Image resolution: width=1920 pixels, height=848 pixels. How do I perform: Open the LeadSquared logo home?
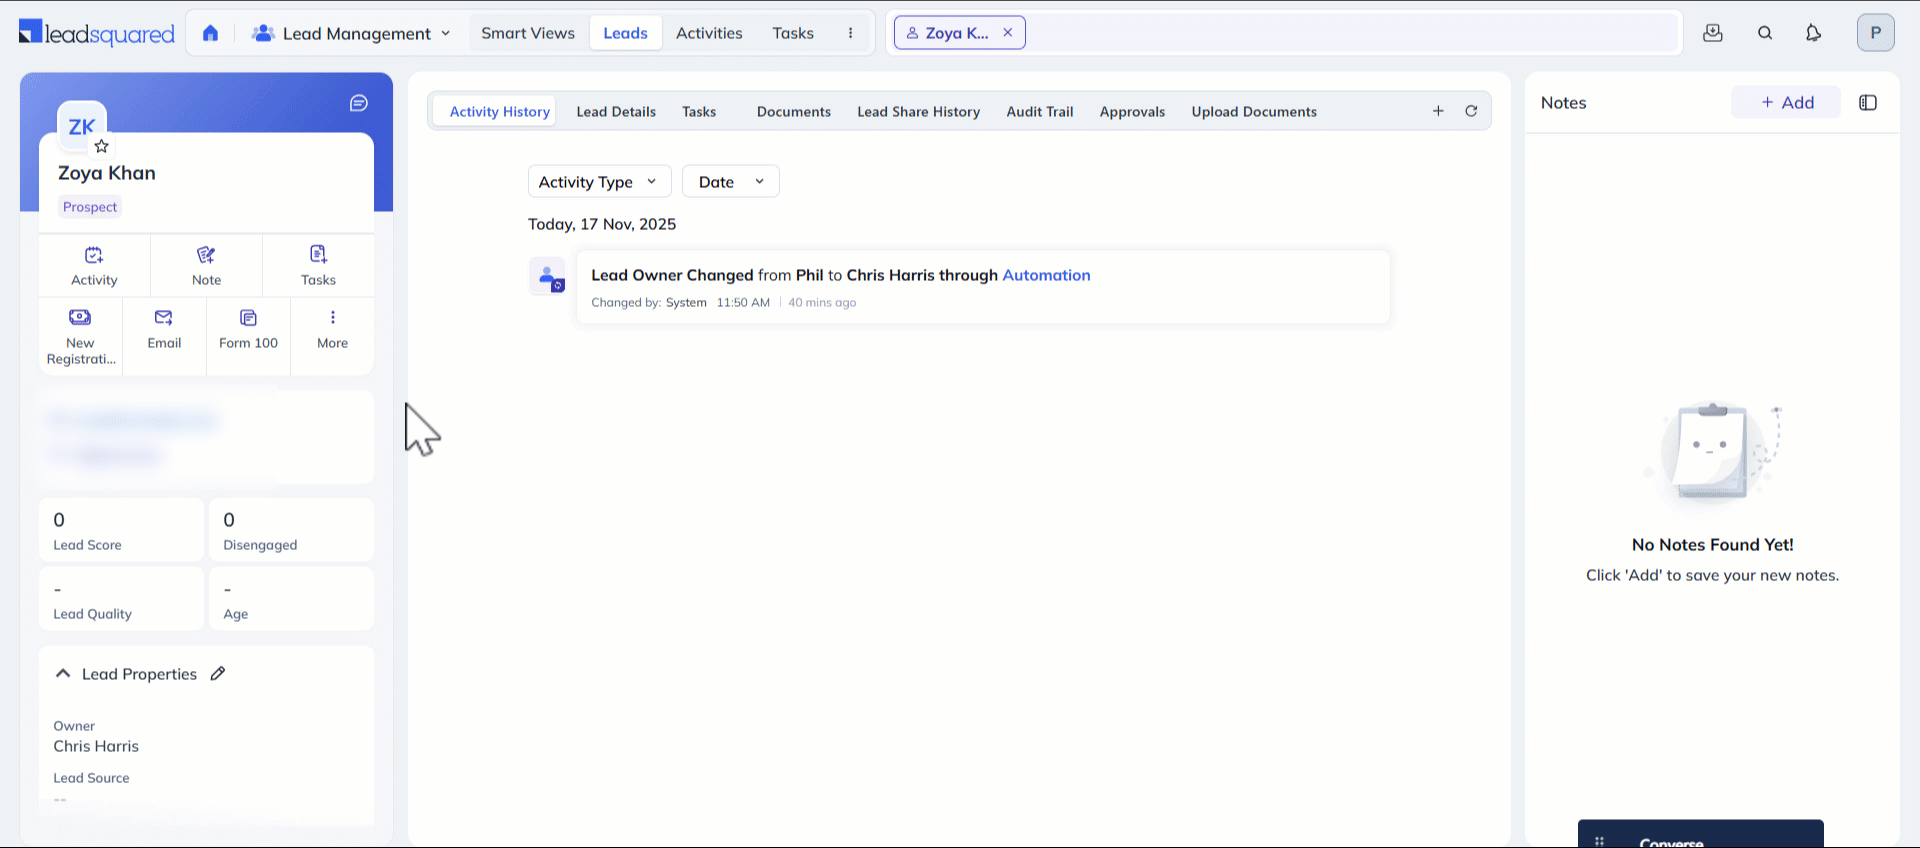pyautogui.click(x=97, y=33)
